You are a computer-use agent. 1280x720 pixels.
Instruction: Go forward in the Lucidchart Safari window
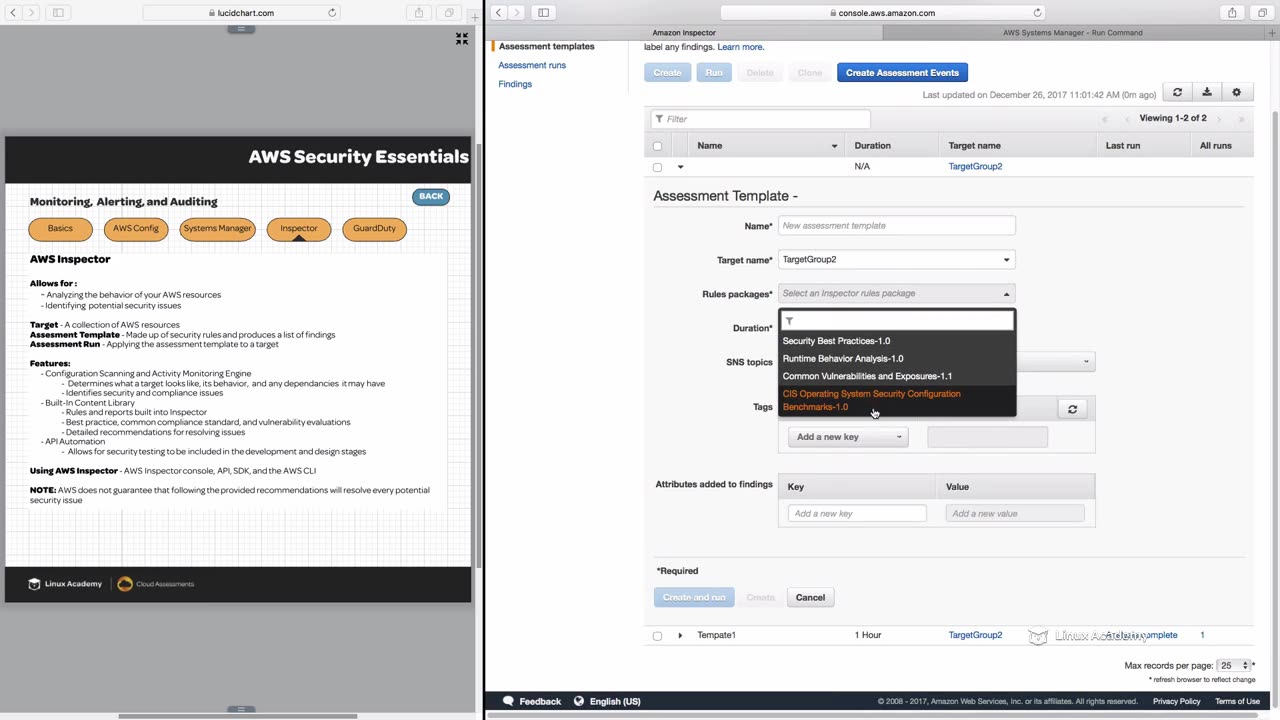pyautogui.click(x=31, y=13)
